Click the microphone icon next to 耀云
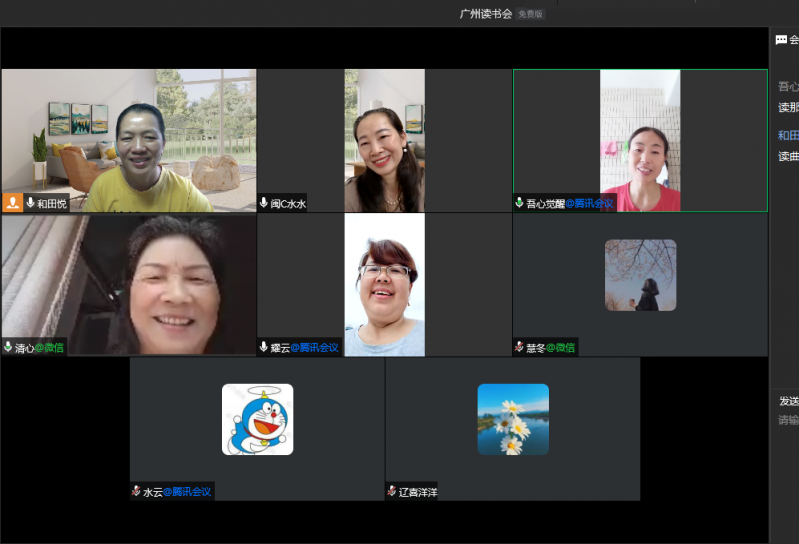Image resolution: width=799 pixels, height=544 pixels. pos(263,348)
